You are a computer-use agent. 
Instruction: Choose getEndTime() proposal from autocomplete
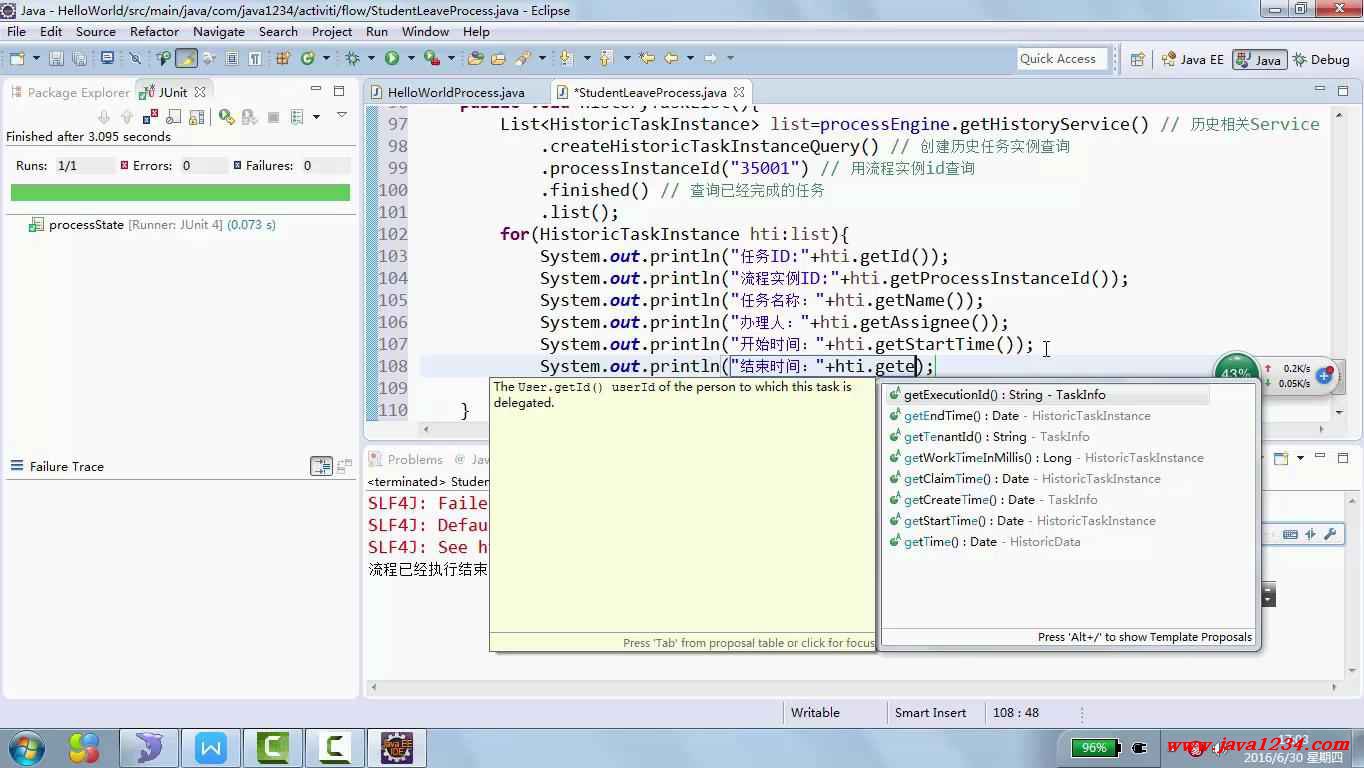tap(1047, 416)
